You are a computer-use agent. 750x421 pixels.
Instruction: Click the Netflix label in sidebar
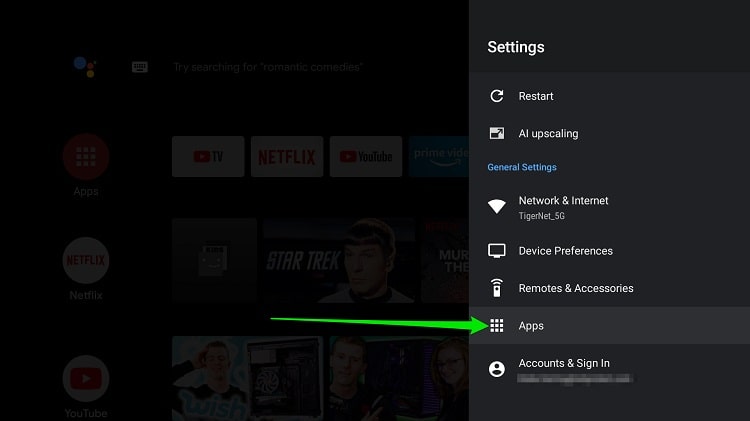86,295
